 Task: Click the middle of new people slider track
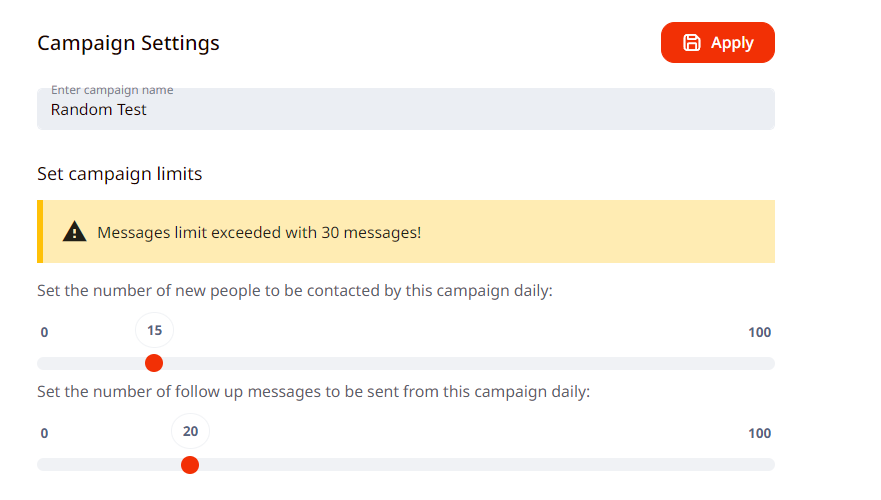[x=406, y=363]
